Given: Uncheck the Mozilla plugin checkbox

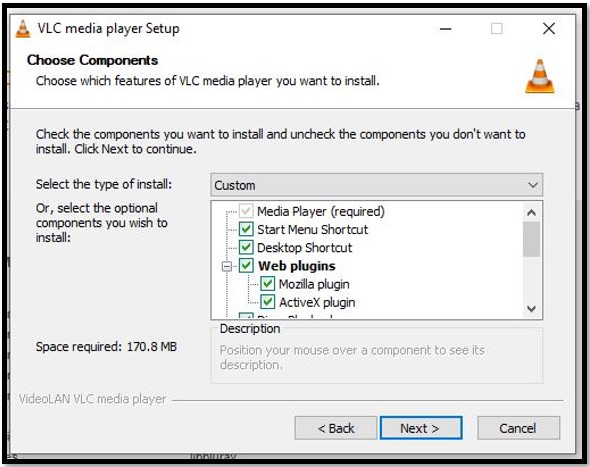Looking at the screenshot, I should coord(268,284).
